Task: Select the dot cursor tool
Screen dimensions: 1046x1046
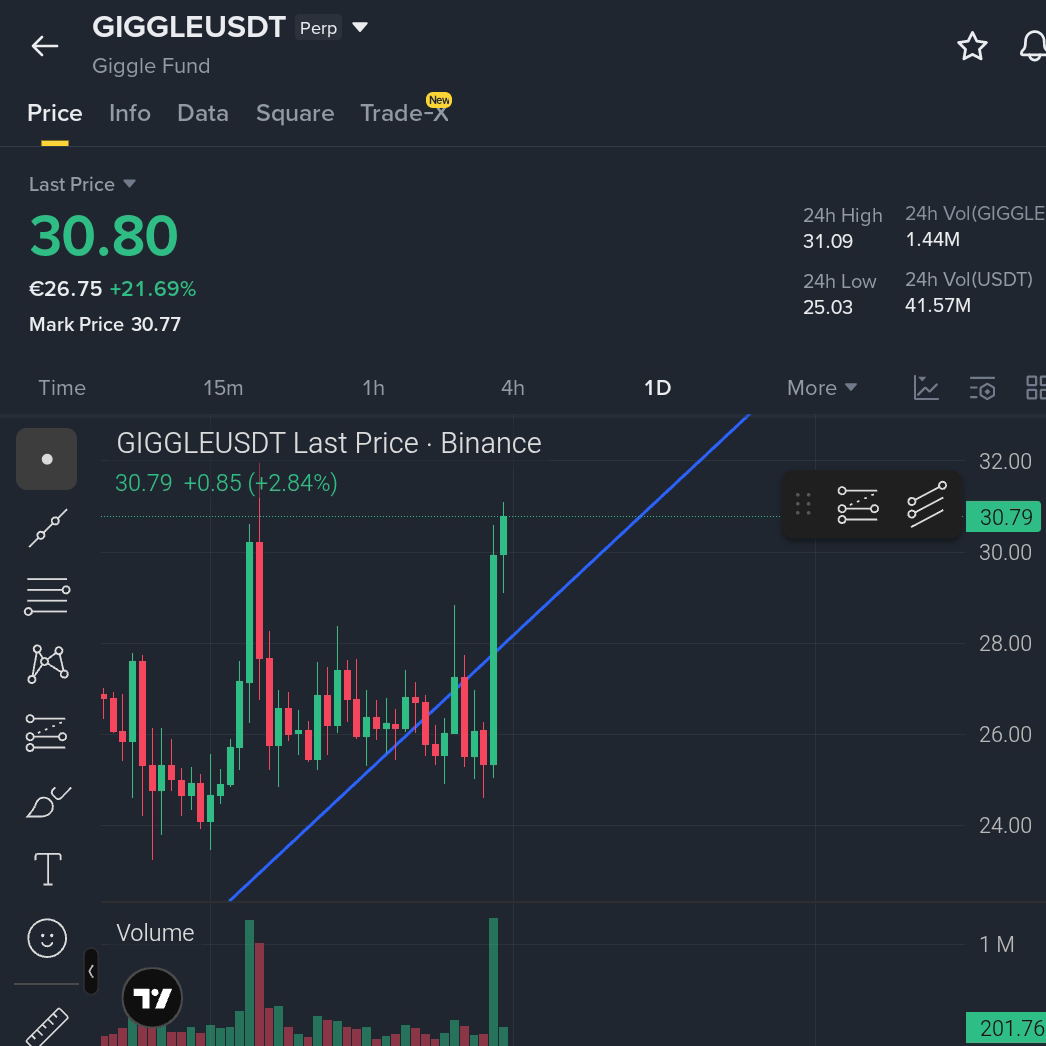Action: point(47,459)
